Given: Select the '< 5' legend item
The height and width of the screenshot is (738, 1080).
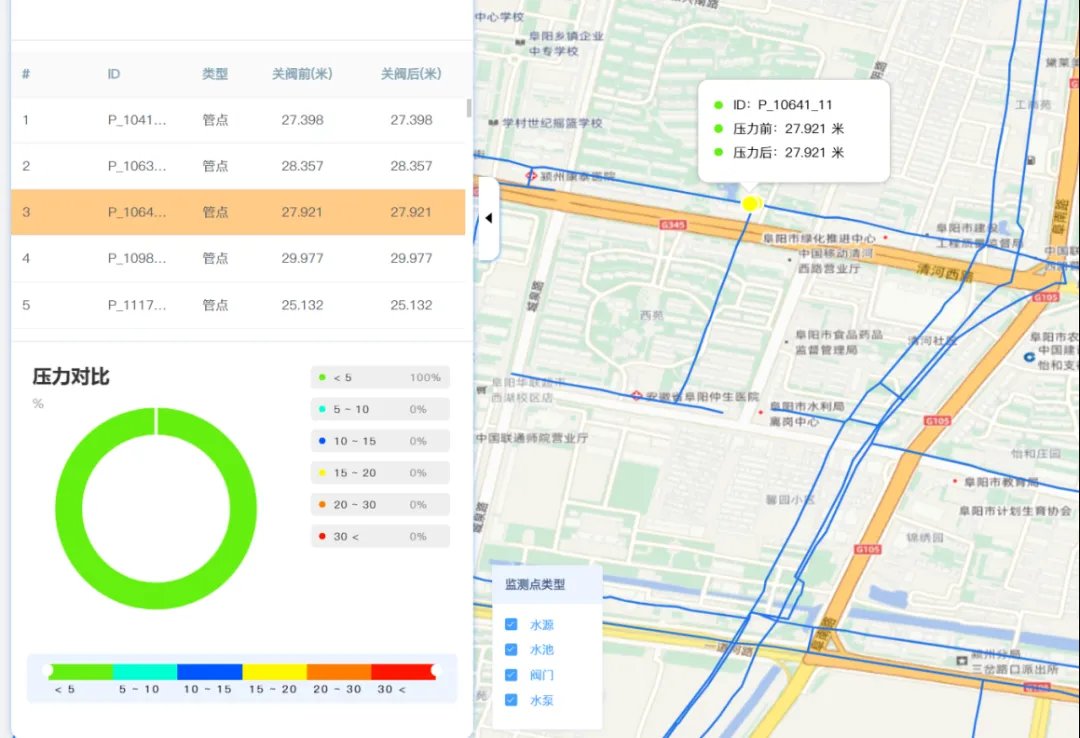Looking at the screenshot, I should tap(380, 377).
